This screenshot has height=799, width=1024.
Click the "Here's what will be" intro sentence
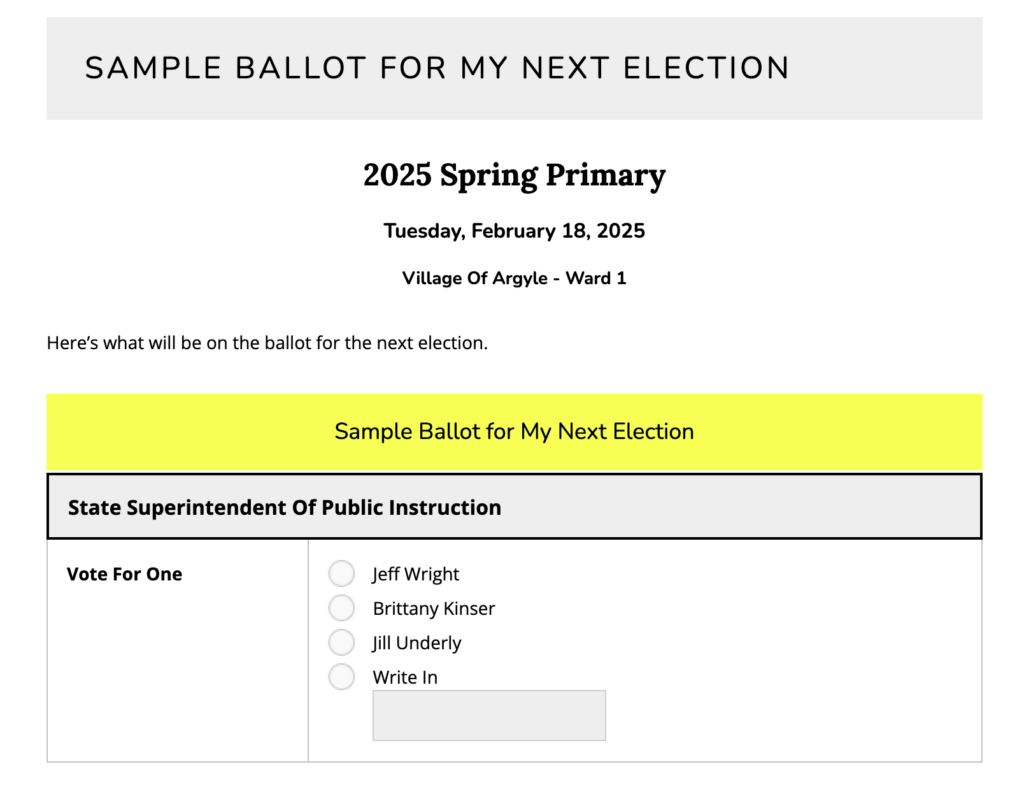click(267, 343)
